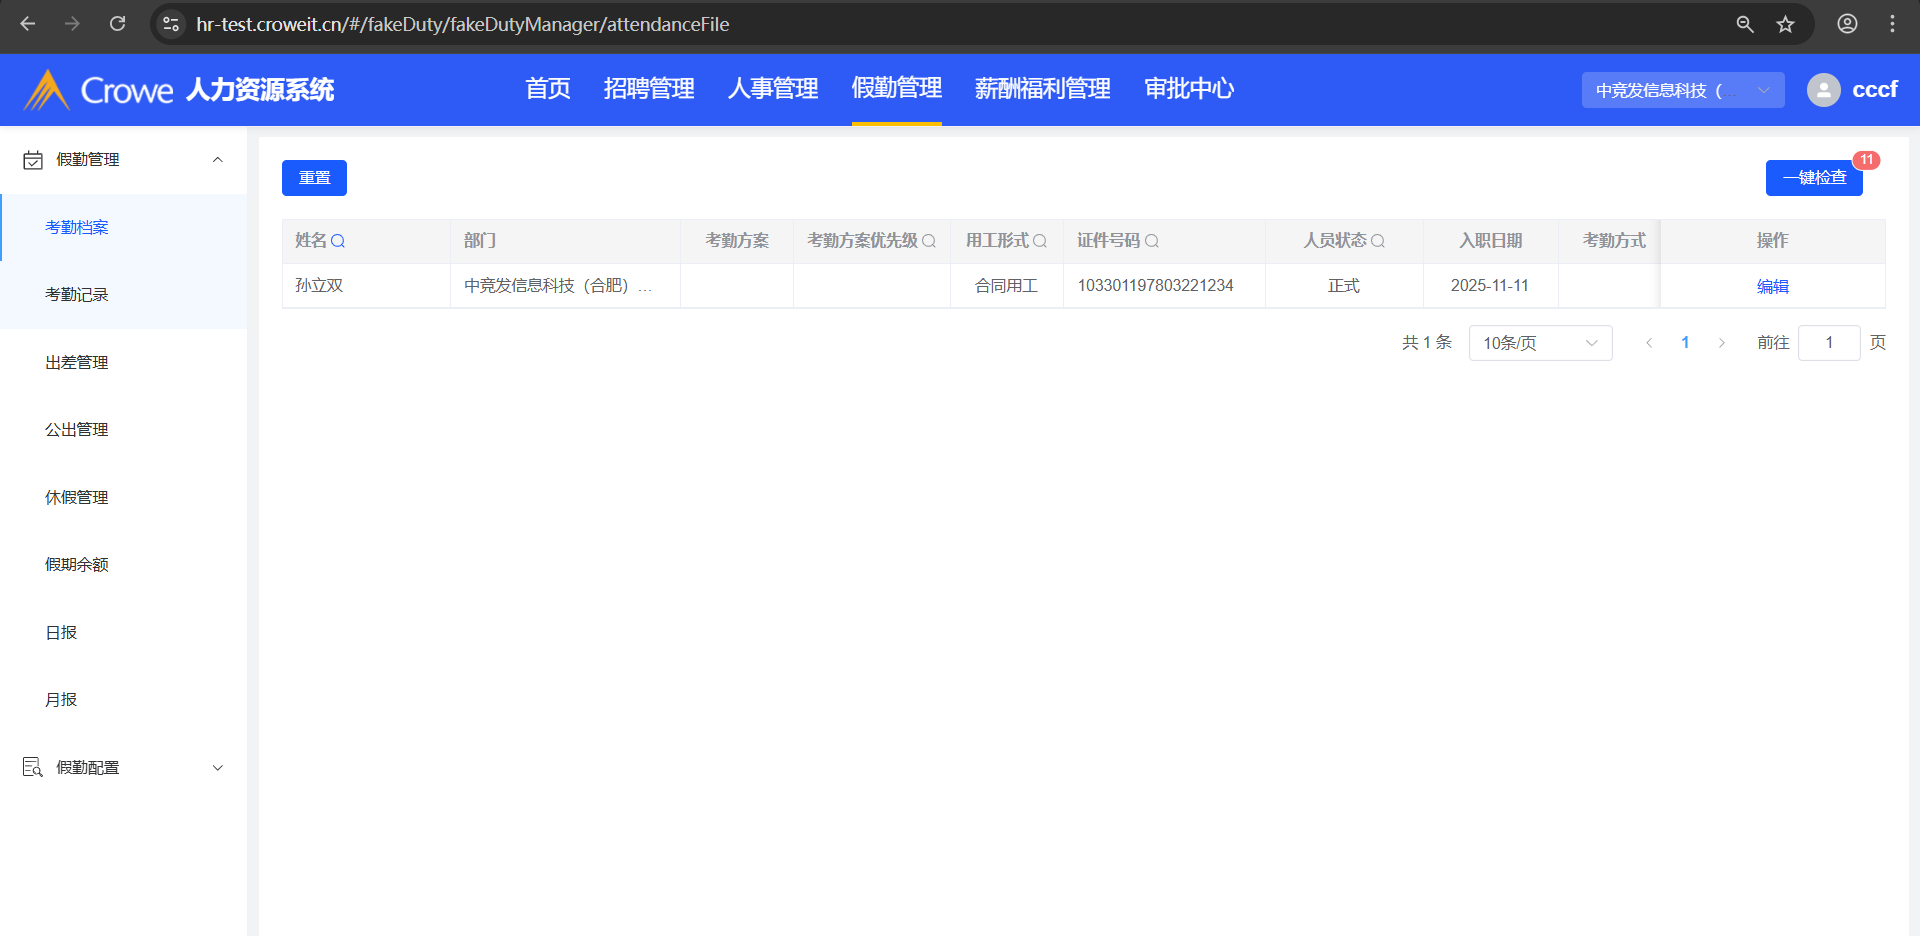Click the 前往 page number input field

point(1828,343)
